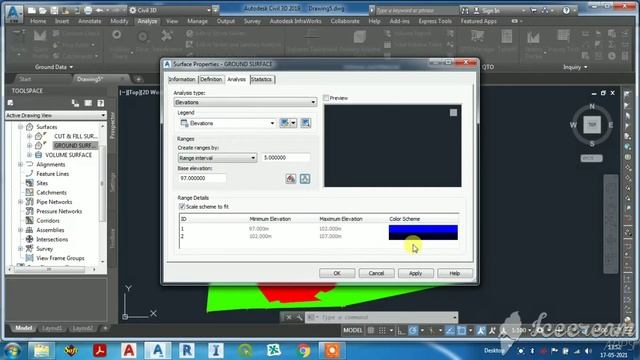Click the Catchments icon in tree
Screen dimensions: 640x360
[x=29, y=193]
